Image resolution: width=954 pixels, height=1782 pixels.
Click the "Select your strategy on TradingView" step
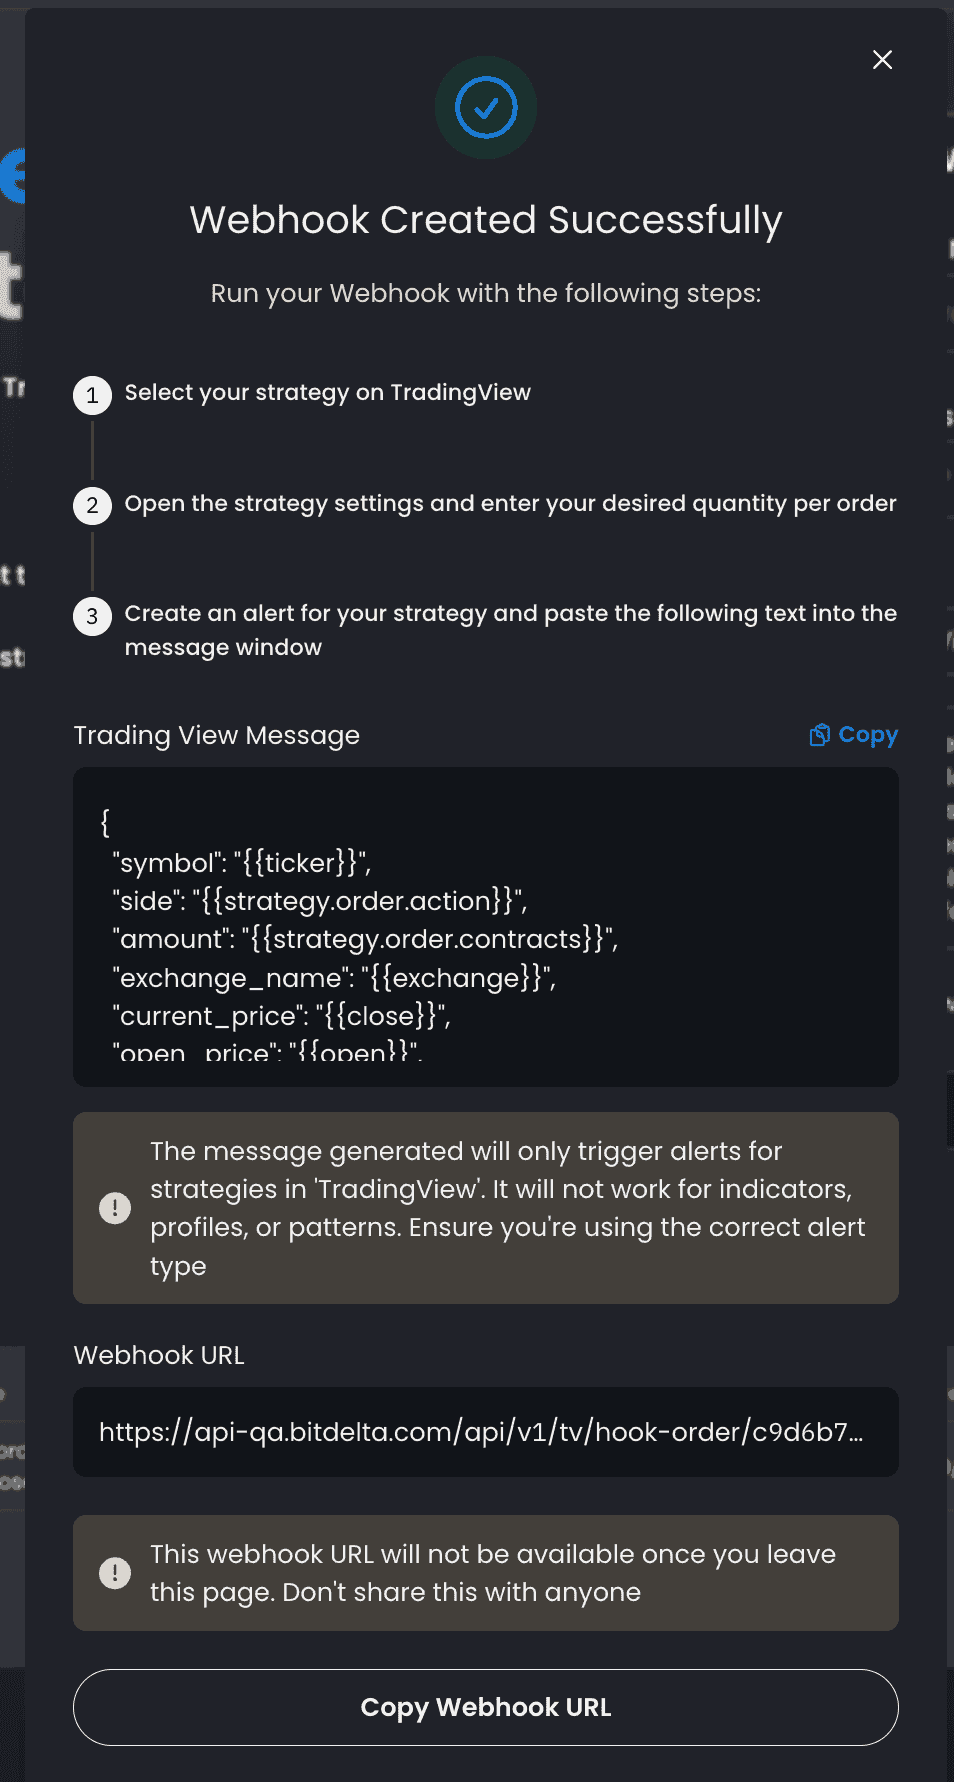pyautogui.click(x=328, y=393)
